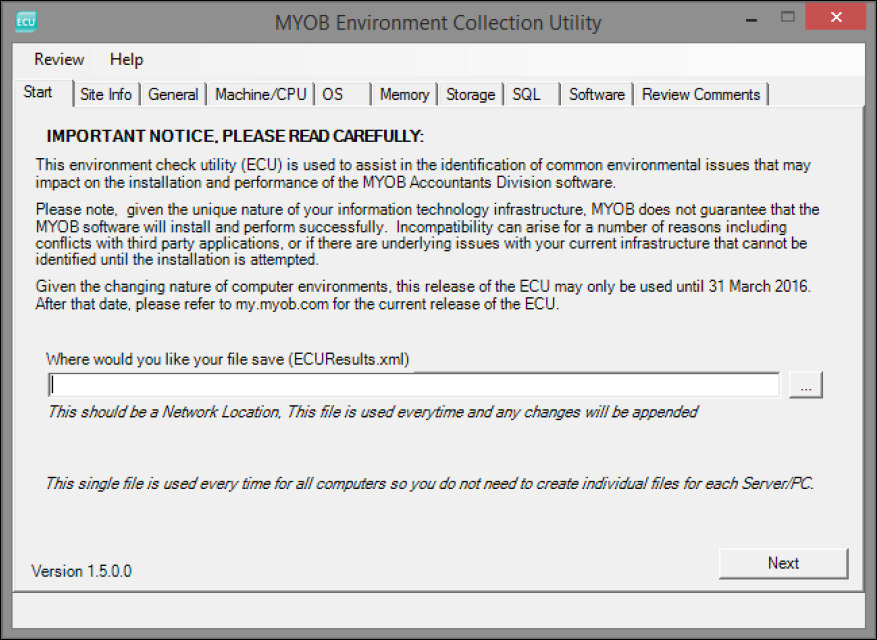
Task: Maximize the MYOB utility window
Action: [788, 18]
